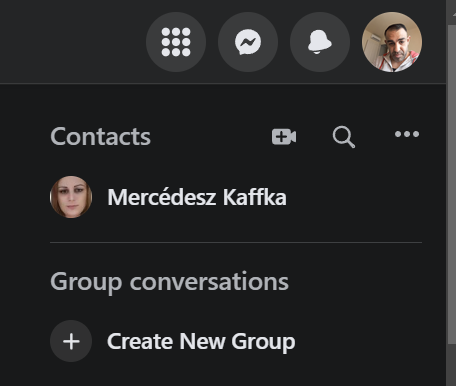The width and height of the screenshot is (456, 386).
Task: Click empty space right of Create New Group
Action: click(360, 341)
